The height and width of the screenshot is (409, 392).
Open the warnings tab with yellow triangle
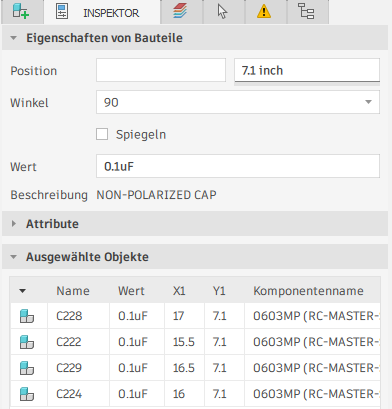point(265,12)
